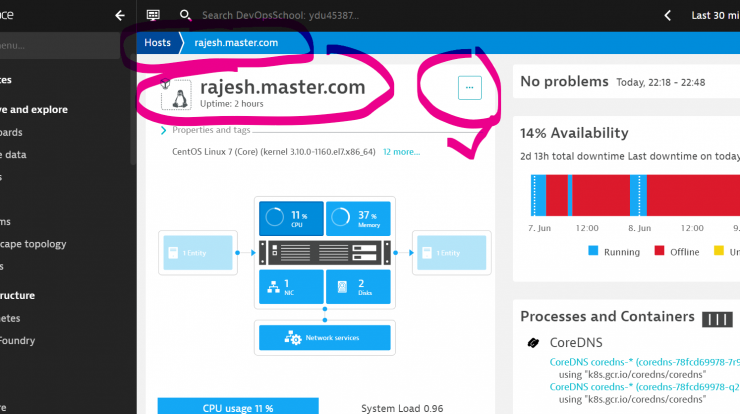Open the 11% CPU tile
This screenshot has height=414, width=740.
[x=291, y=219]
